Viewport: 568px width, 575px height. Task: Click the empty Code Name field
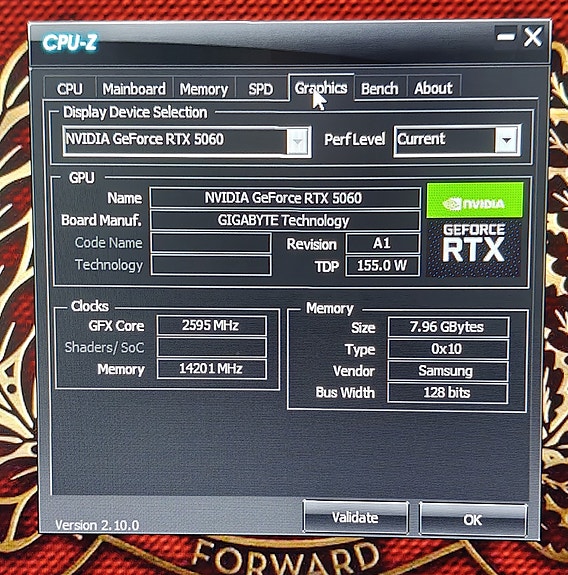click(211, 243)
